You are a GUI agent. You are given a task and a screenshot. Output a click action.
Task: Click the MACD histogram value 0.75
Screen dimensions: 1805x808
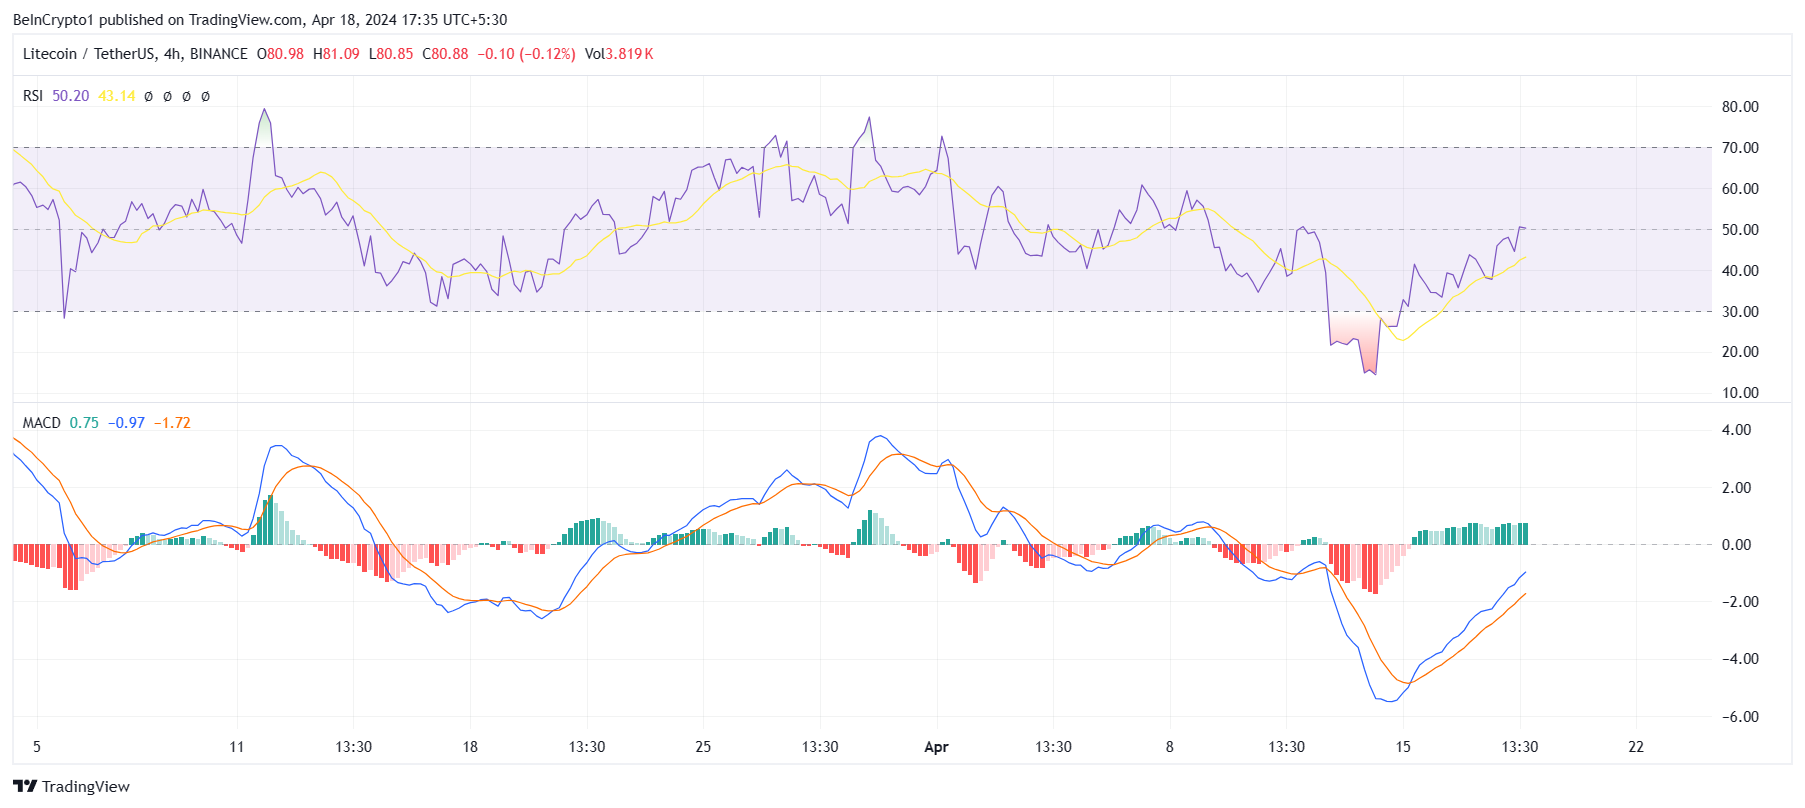84,423
